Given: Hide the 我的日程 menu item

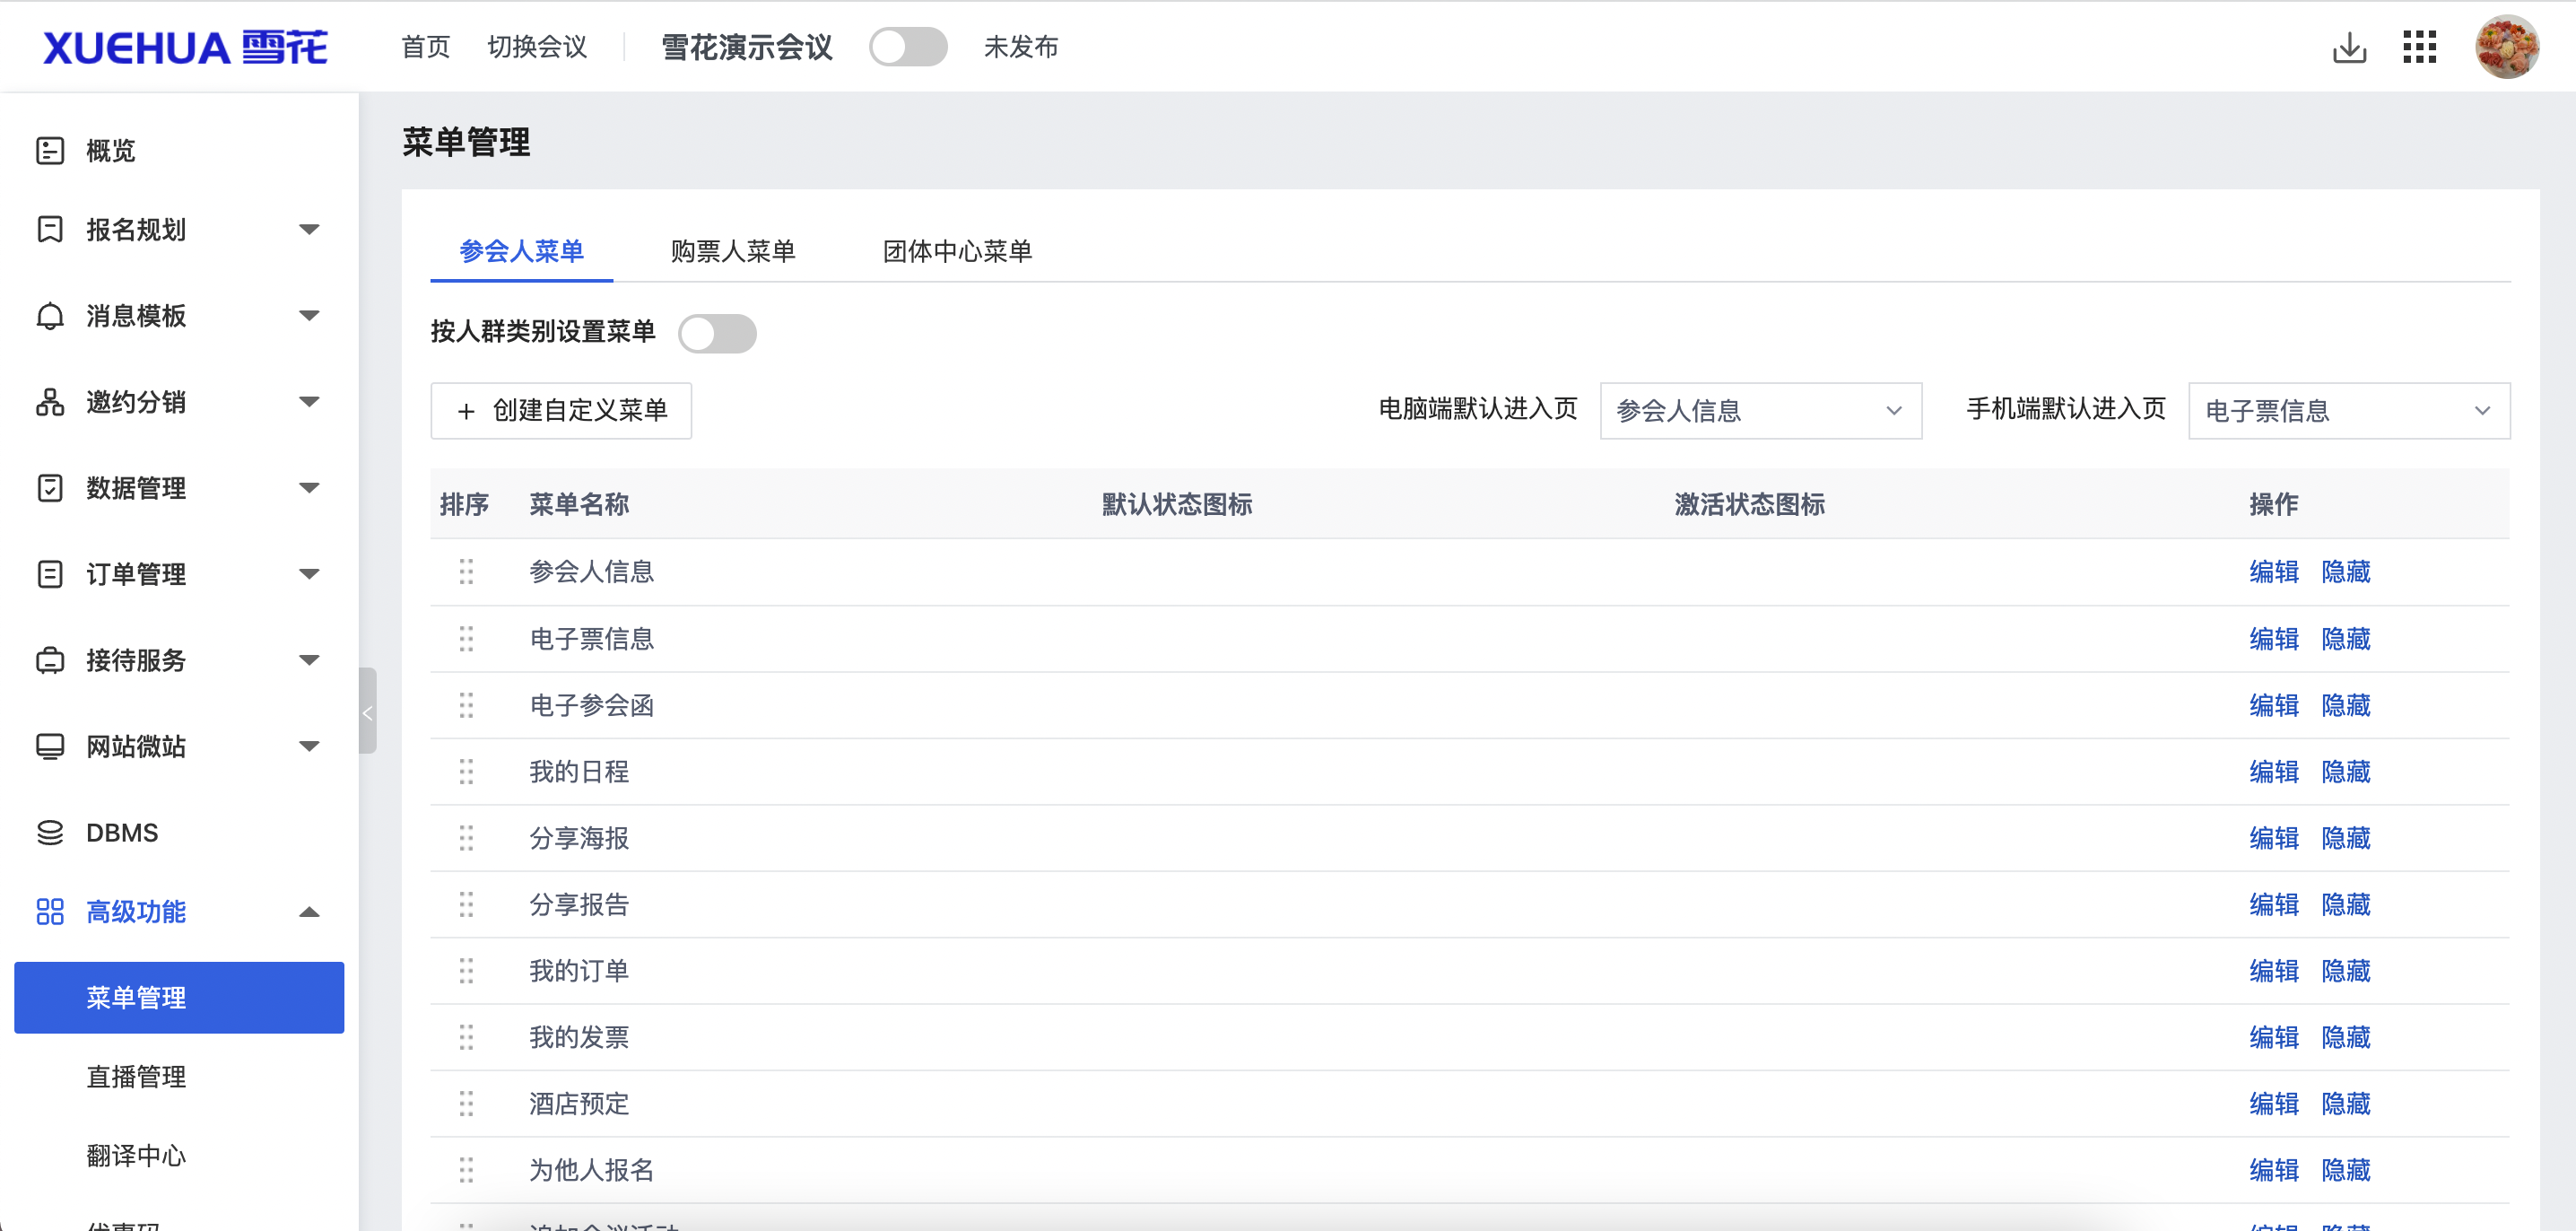Looking at the screenshot, I should point(2345,771).
